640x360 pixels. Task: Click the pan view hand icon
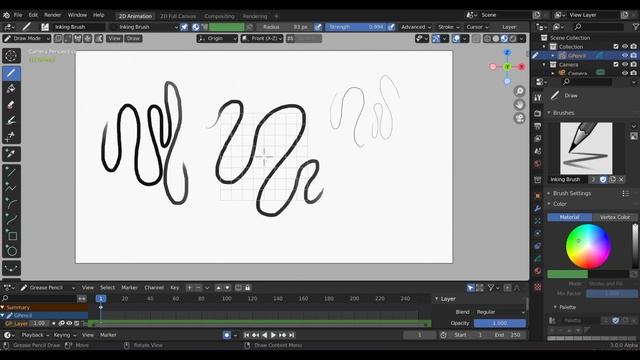pos(520,104)
